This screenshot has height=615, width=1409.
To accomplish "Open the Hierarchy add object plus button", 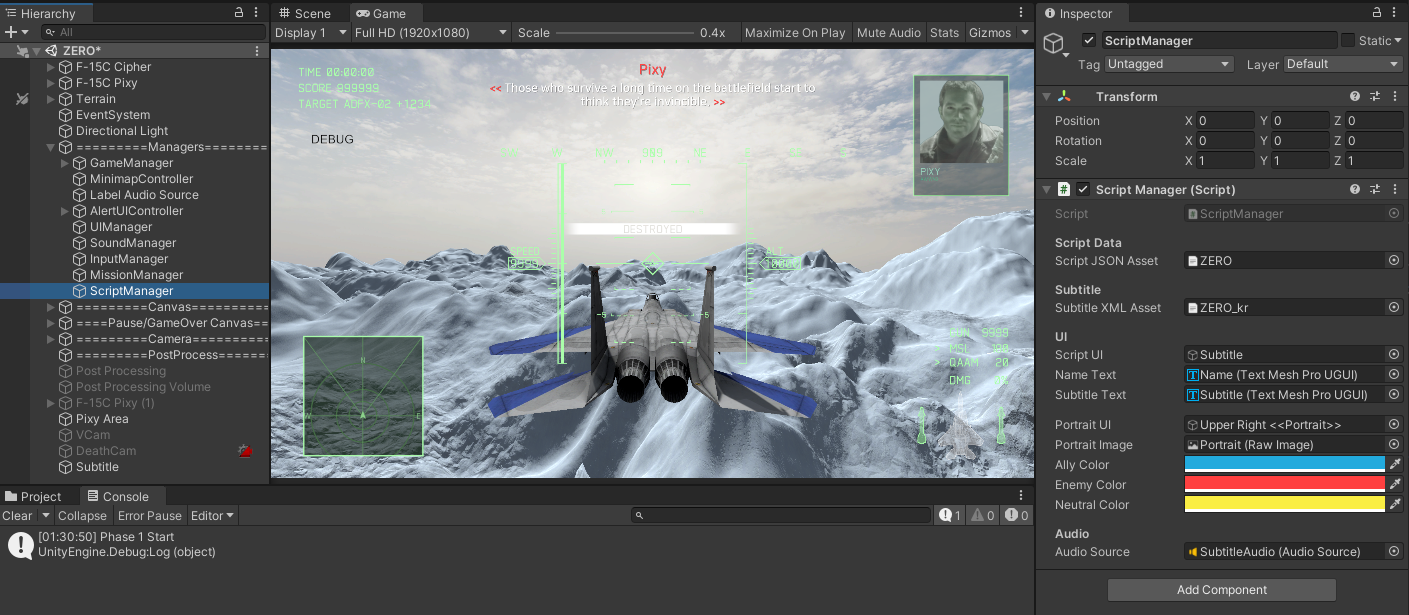I will (x=11, y=33).
